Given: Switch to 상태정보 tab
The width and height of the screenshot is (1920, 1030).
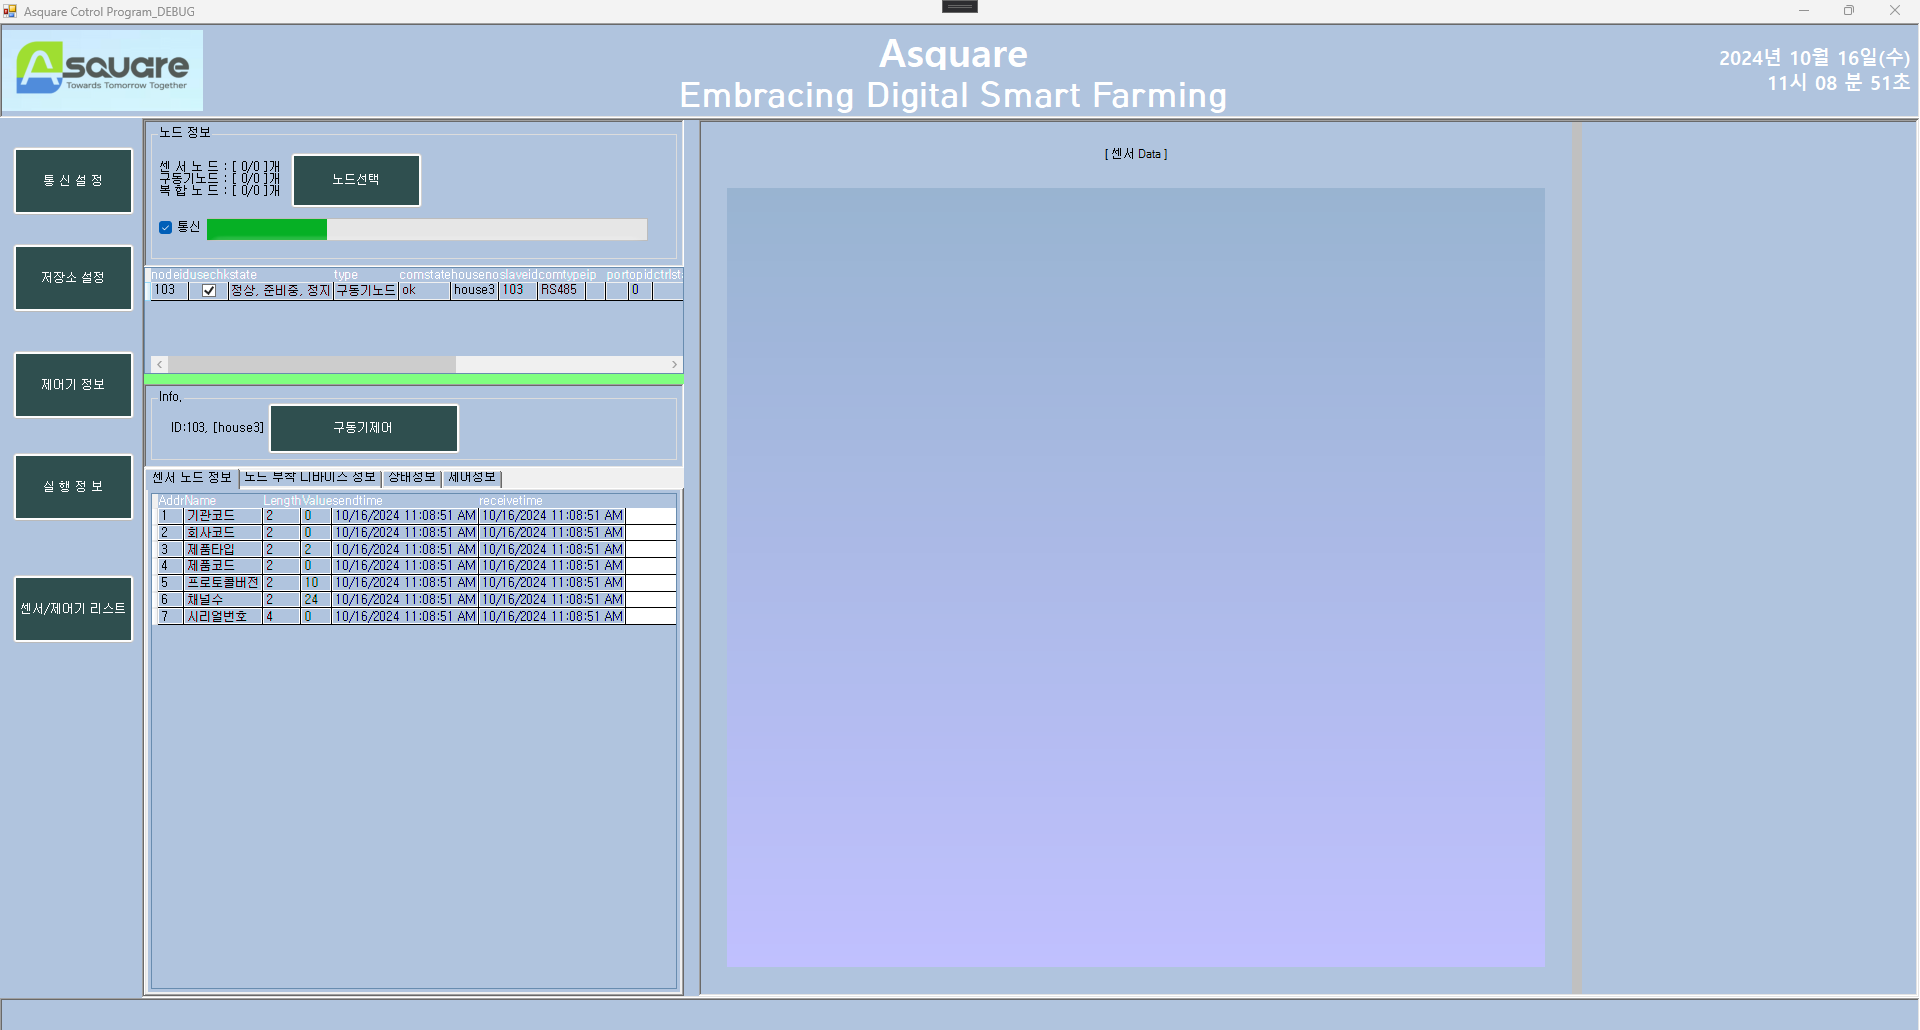Looking at the screenshot, I should tap(412, 478).
